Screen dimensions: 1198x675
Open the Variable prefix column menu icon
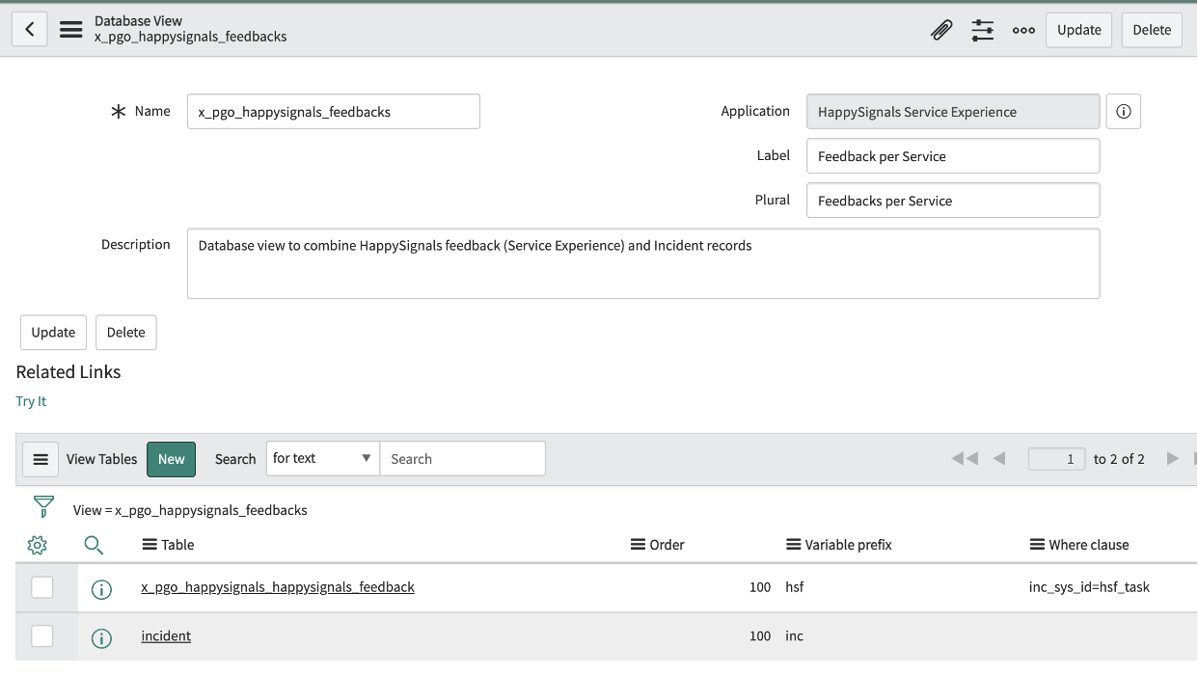(794, 545)
